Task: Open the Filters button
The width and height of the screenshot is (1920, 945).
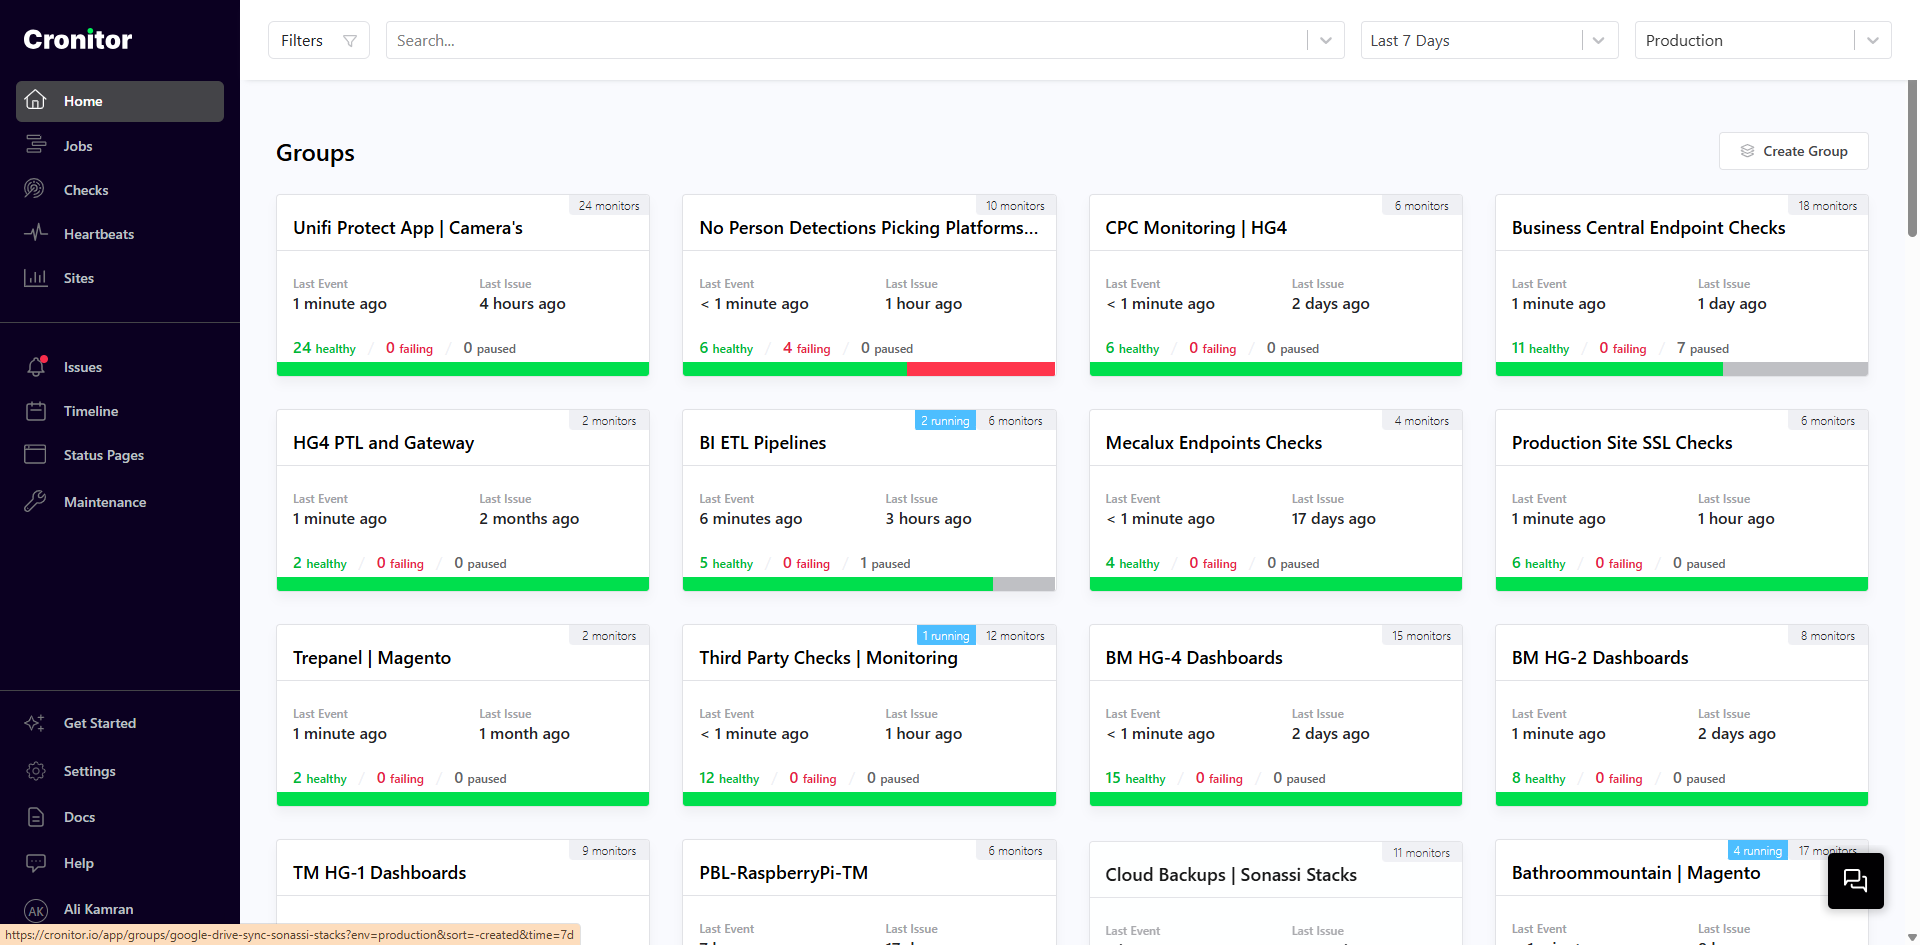Action: coord(318,41)
